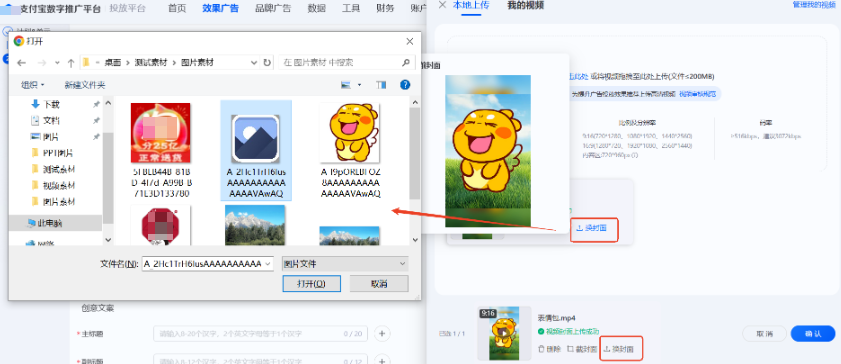Click 桌面 in the address path
Screen dimensions: 841x364
[113, 63]
